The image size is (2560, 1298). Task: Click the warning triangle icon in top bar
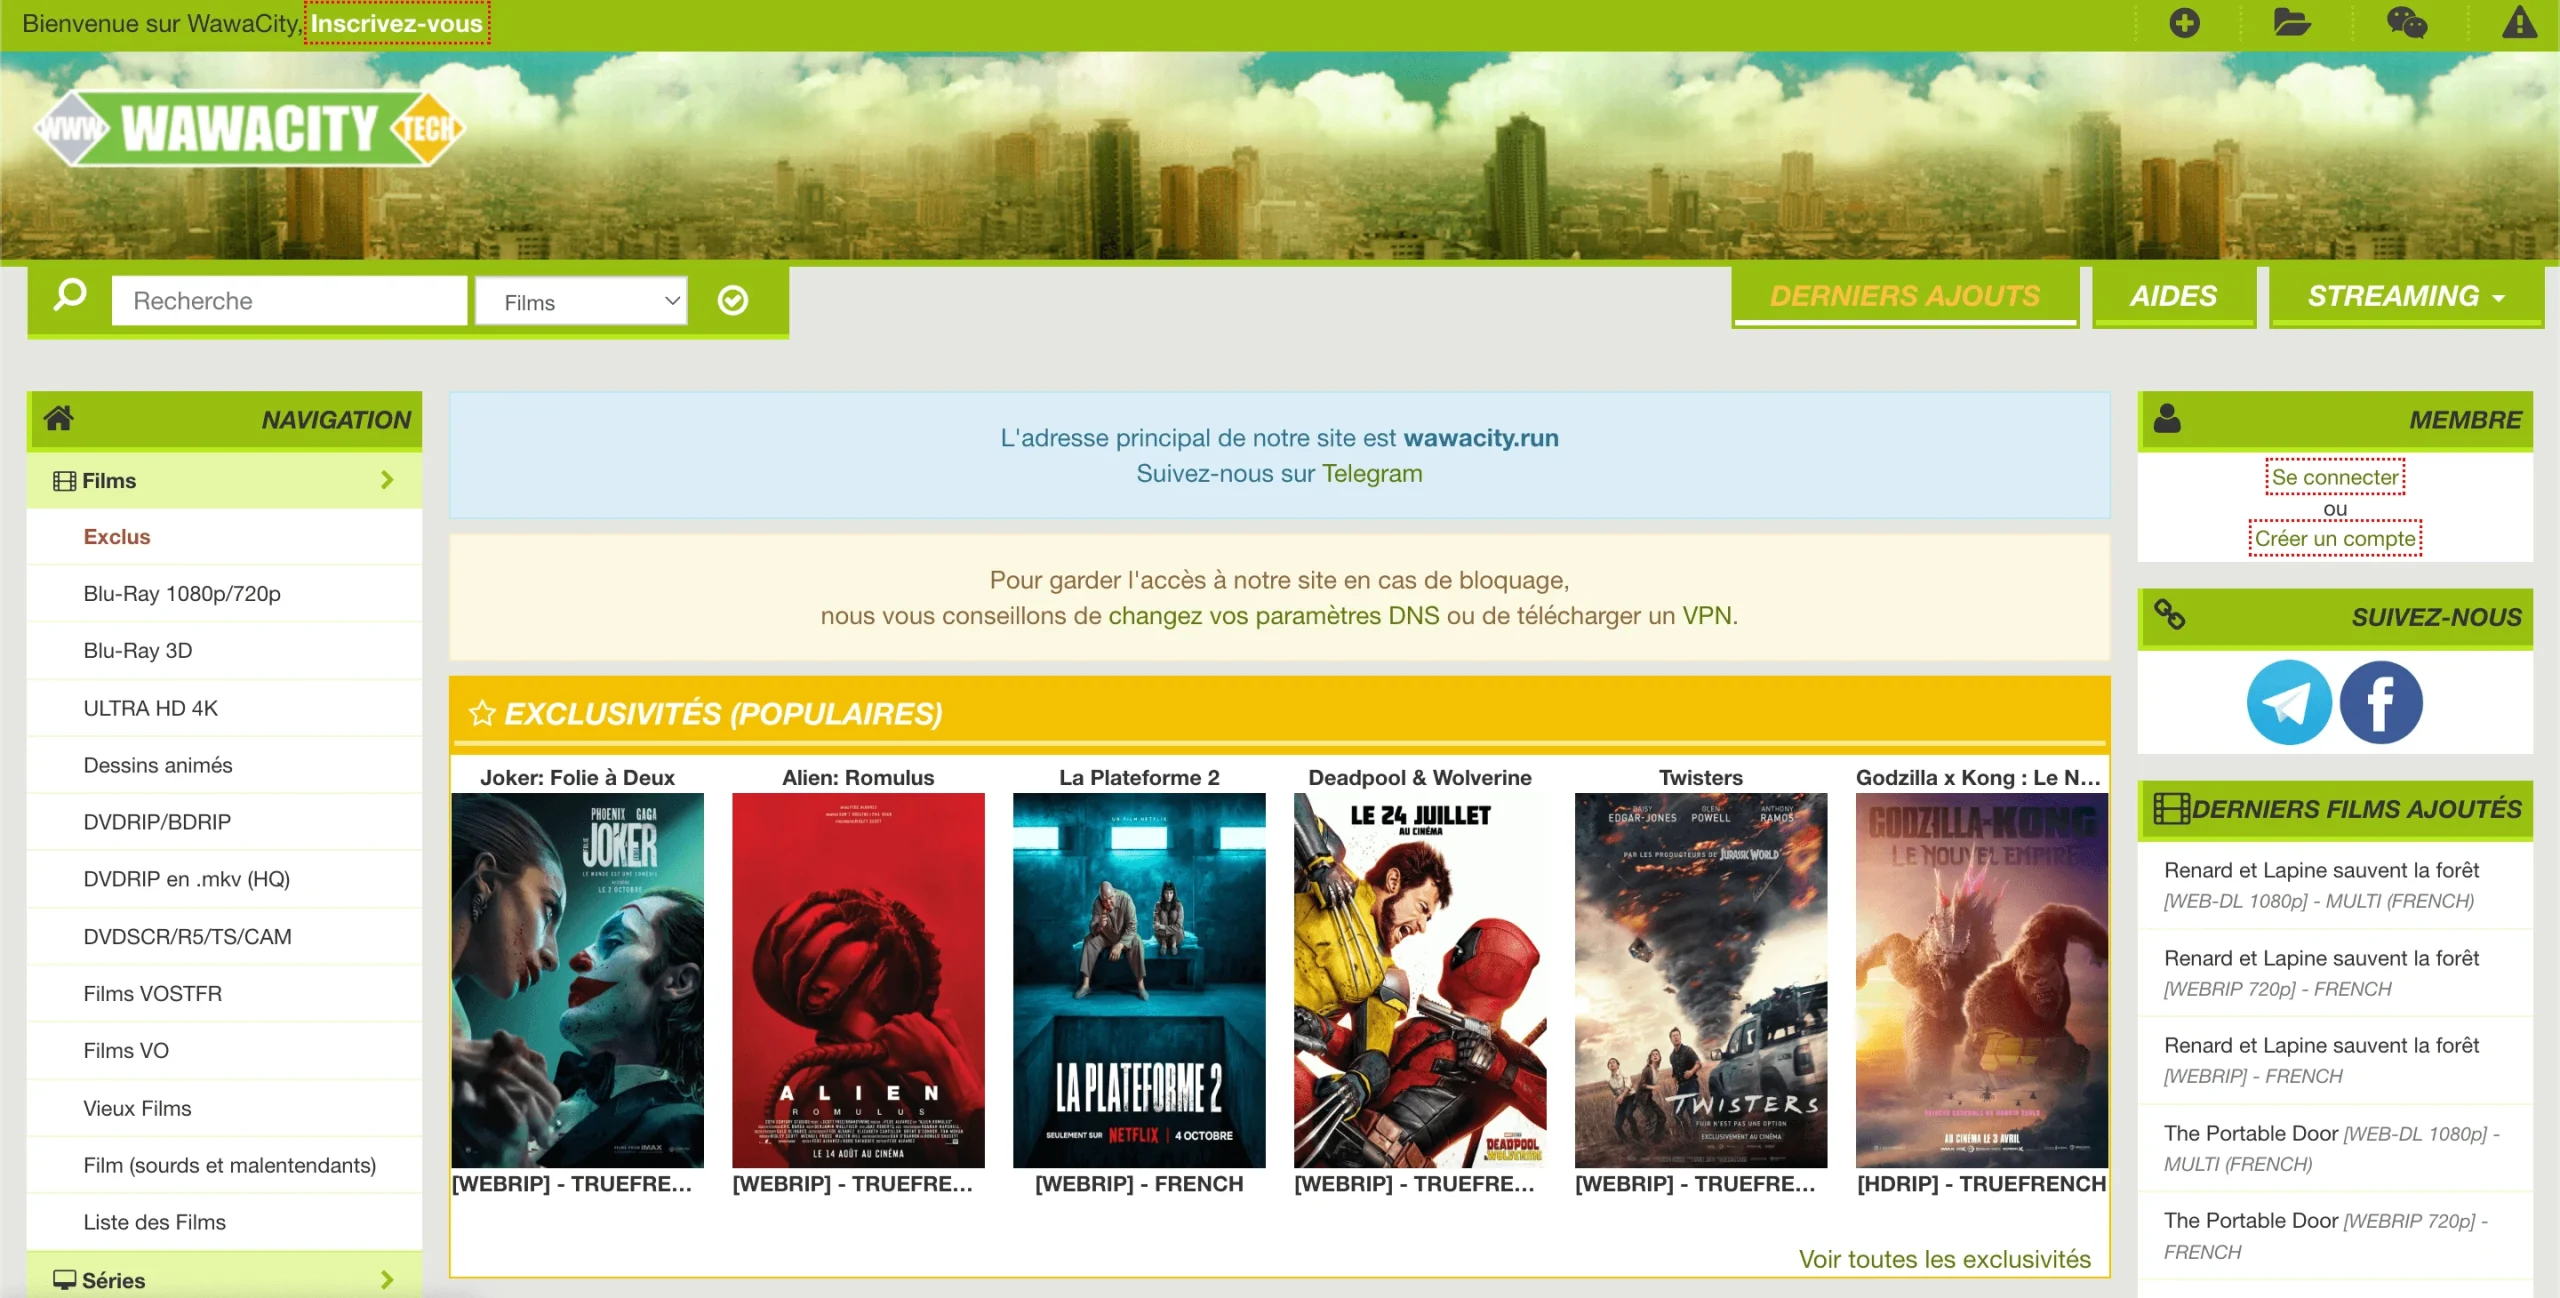coord(2519,23)
